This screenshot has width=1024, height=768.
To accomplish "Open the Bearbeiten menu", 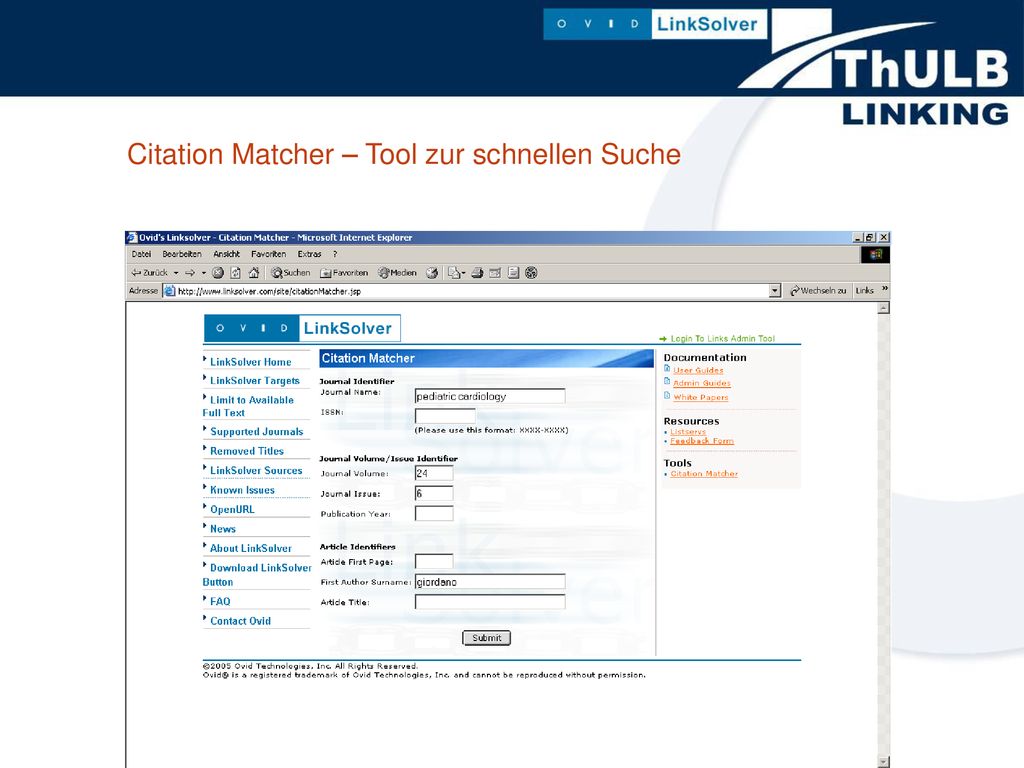I will pos(182,254).
